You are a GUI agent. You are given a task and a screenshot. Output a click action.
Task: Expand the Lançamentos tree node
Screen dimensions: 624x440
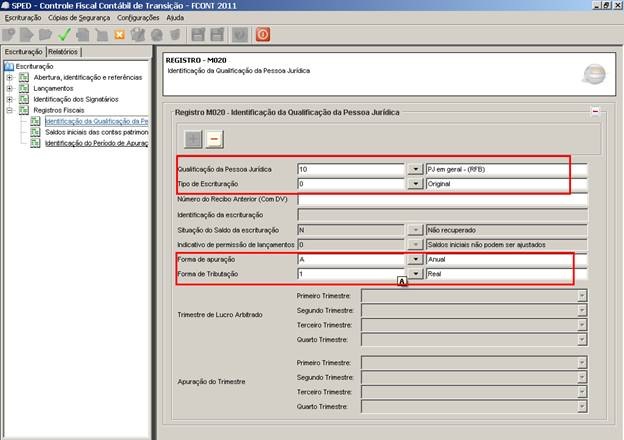10,88
